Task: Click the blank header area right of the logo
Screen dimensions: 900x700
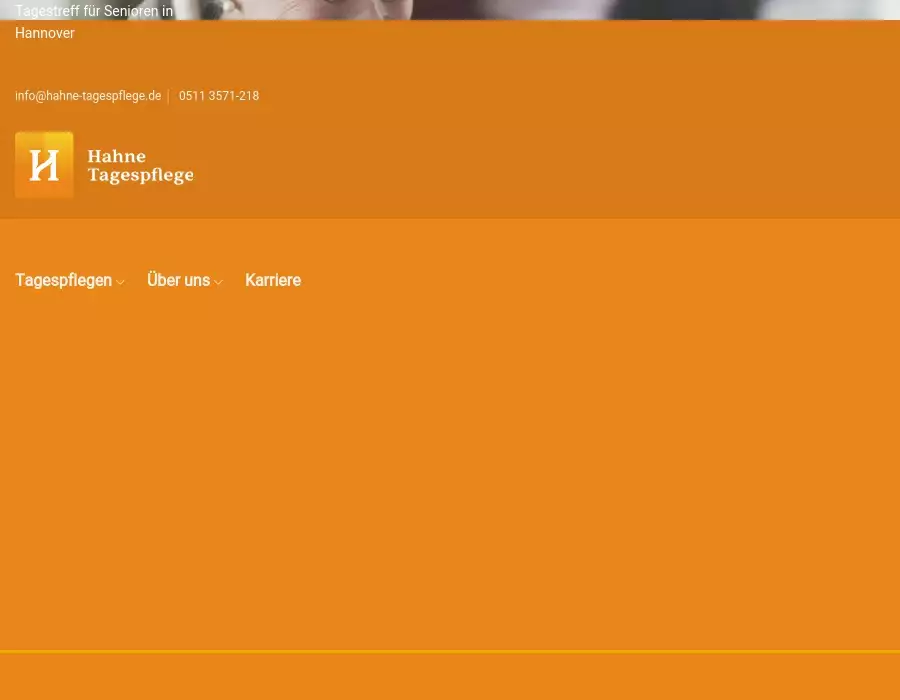Action: point(550,165)
